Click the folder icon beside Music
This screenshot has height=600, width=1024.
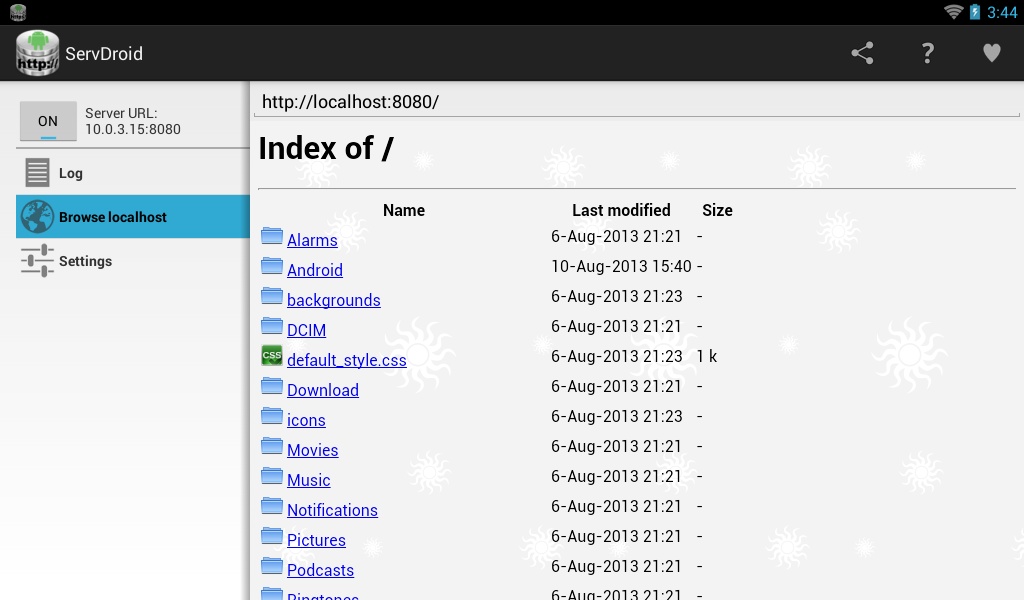click(272, 476)
